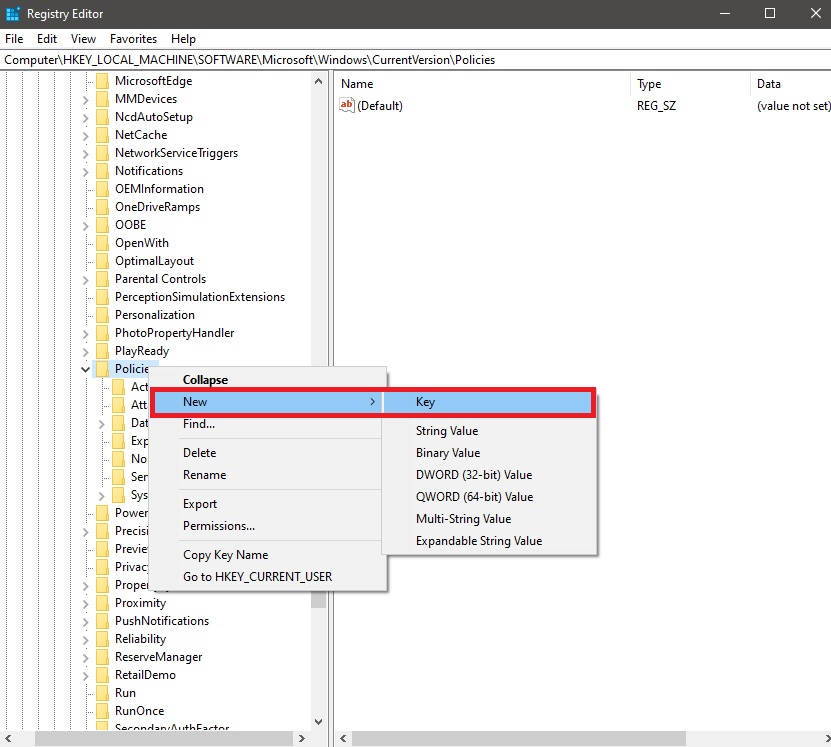Click the folder icon beside NetCache
831x747 pixels.
pyautogui.click(x=104, y=134)
